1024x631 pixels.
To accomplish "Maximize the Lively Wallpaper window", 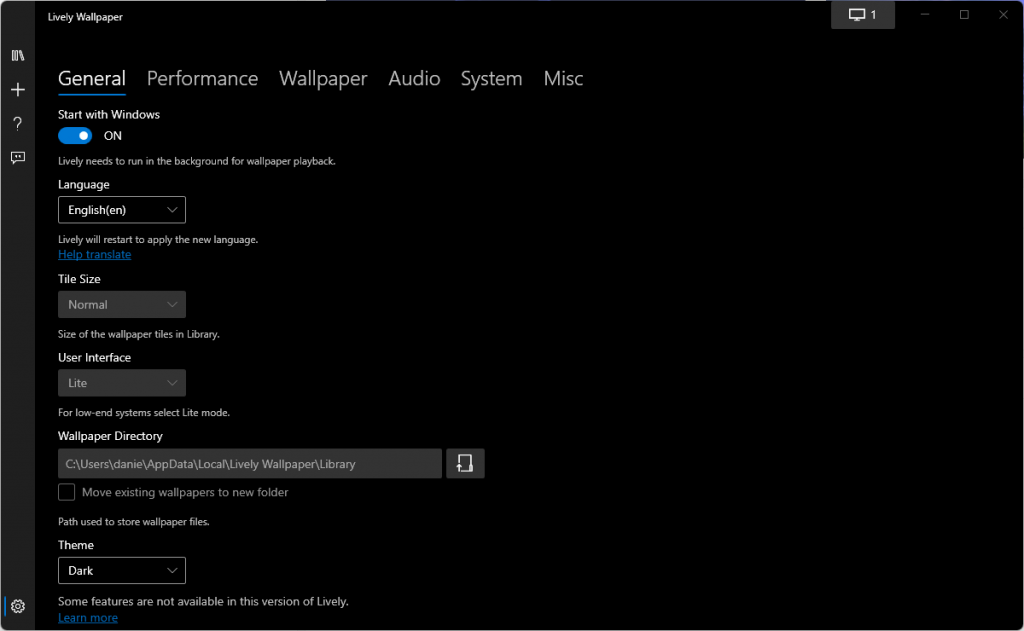I will [x=964, y=14].
